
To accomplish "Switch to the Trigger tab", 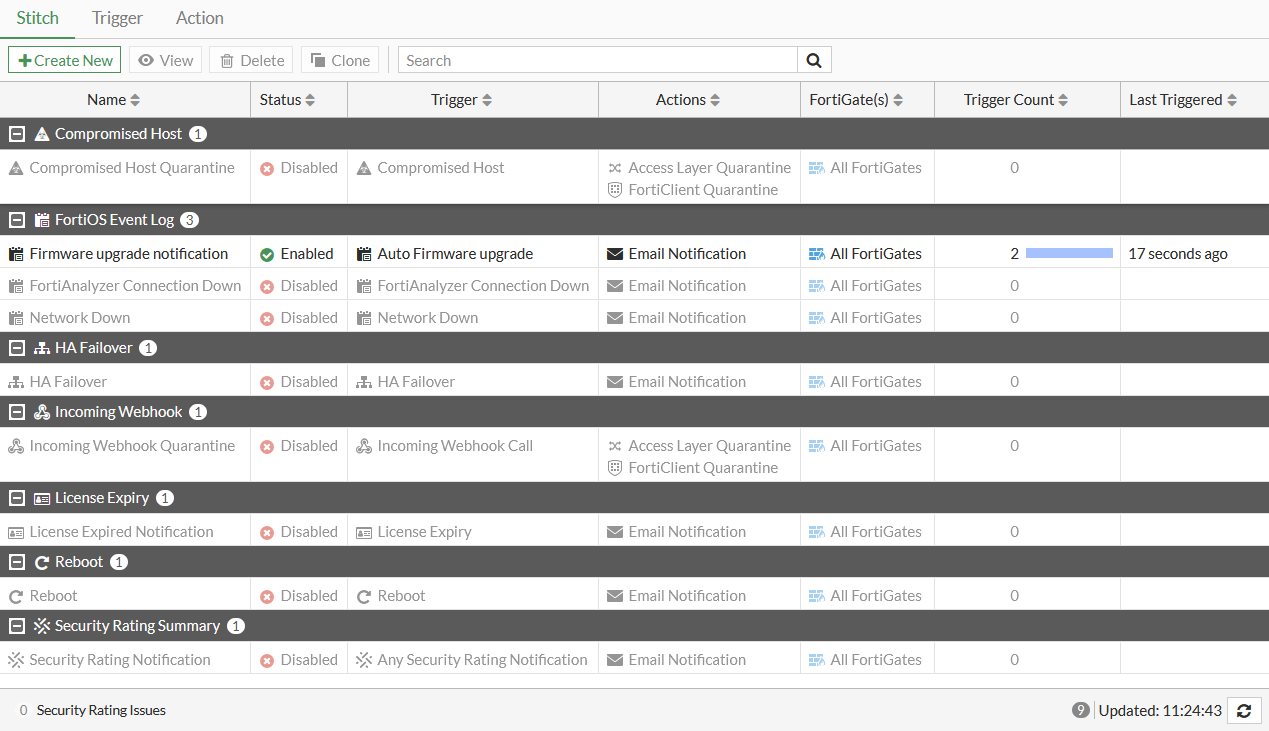I will click(x=117, y=18).
